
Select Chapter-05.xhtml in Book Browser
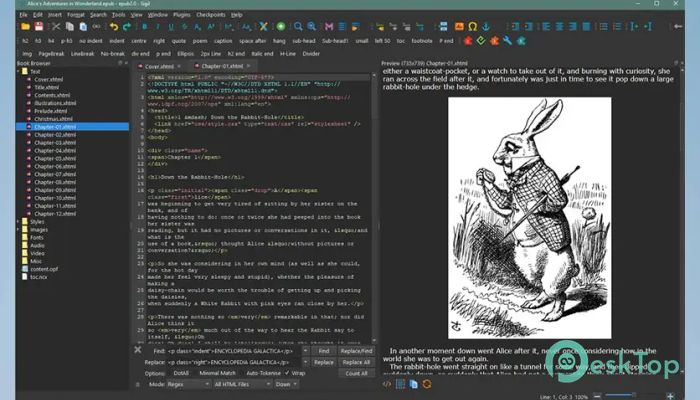[55, 158]
